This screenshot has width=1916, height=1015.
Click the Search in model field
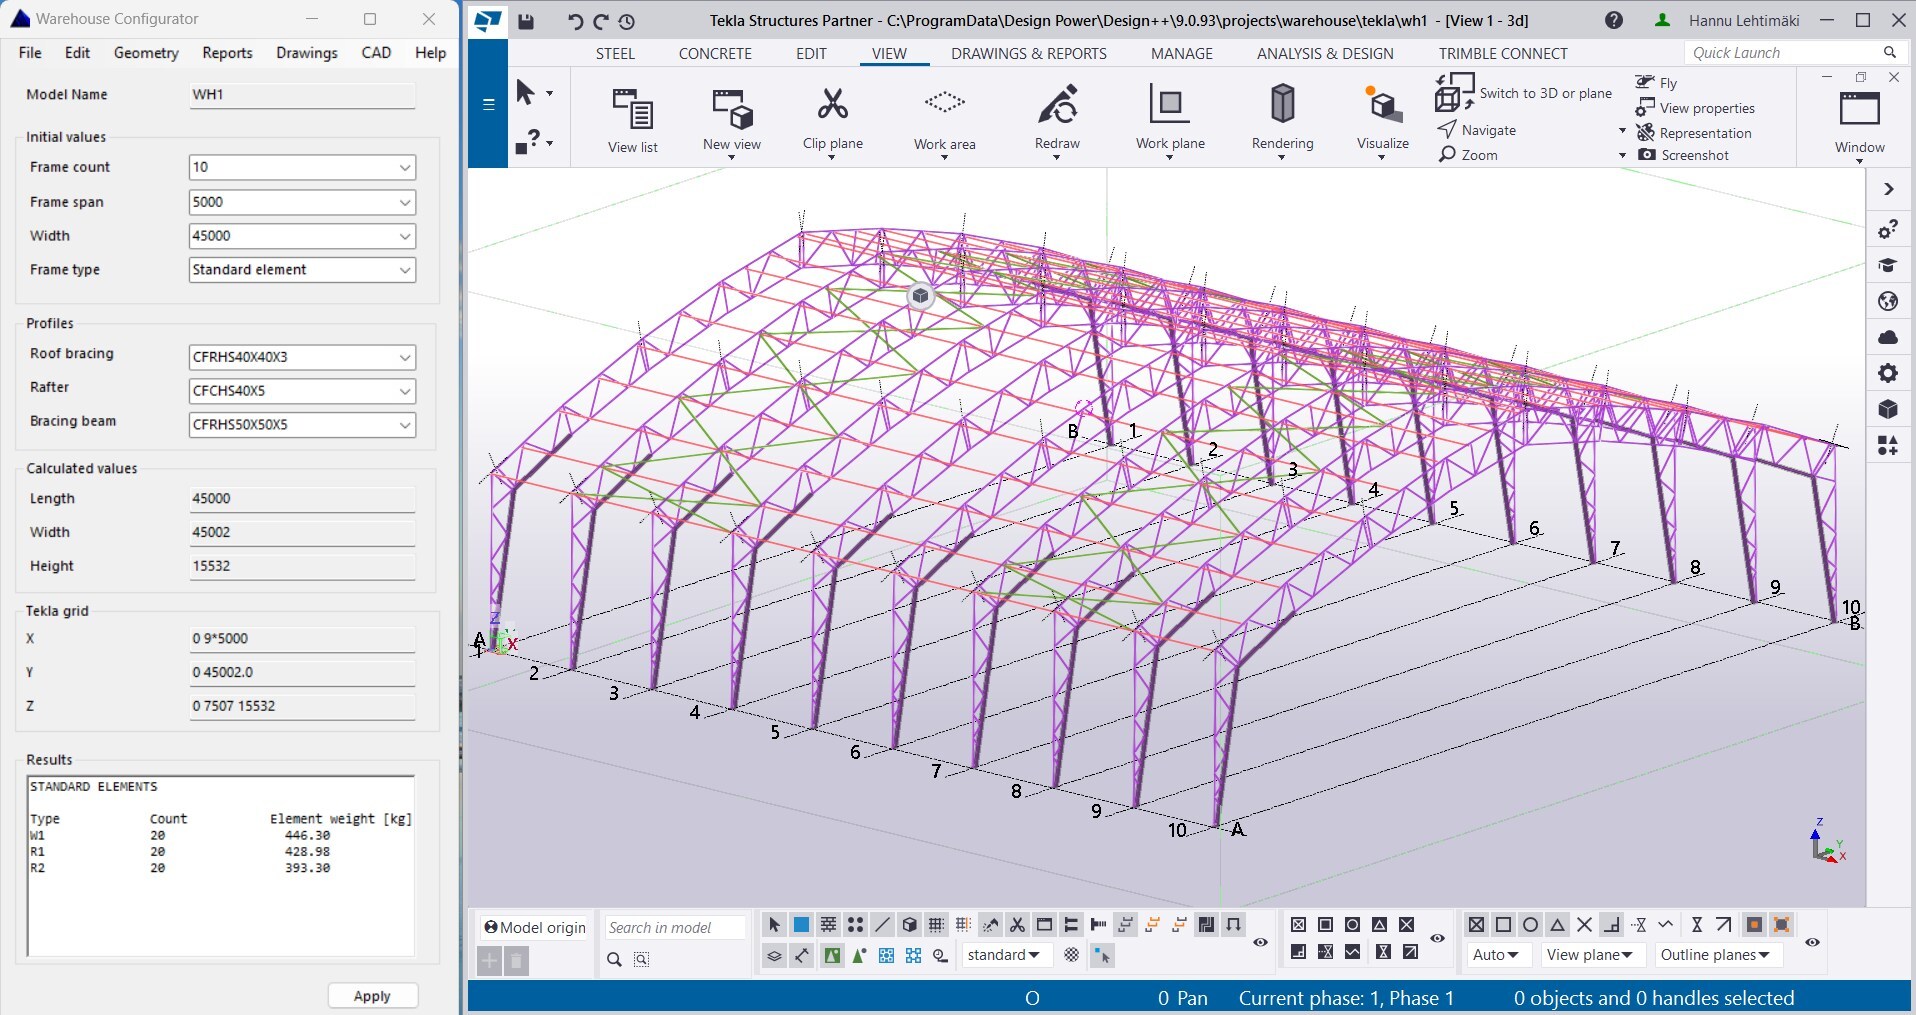coord(675,928)
